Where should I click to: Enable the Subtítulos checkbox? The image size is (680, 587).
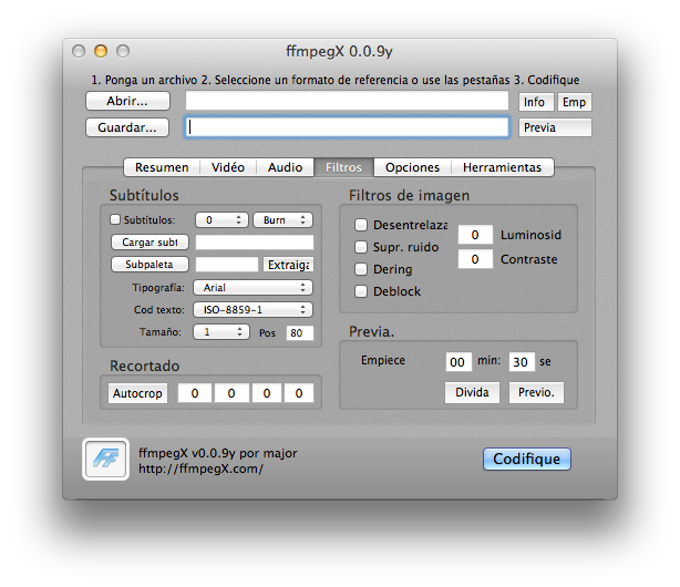pyautogui.click(x=115, y=219)
